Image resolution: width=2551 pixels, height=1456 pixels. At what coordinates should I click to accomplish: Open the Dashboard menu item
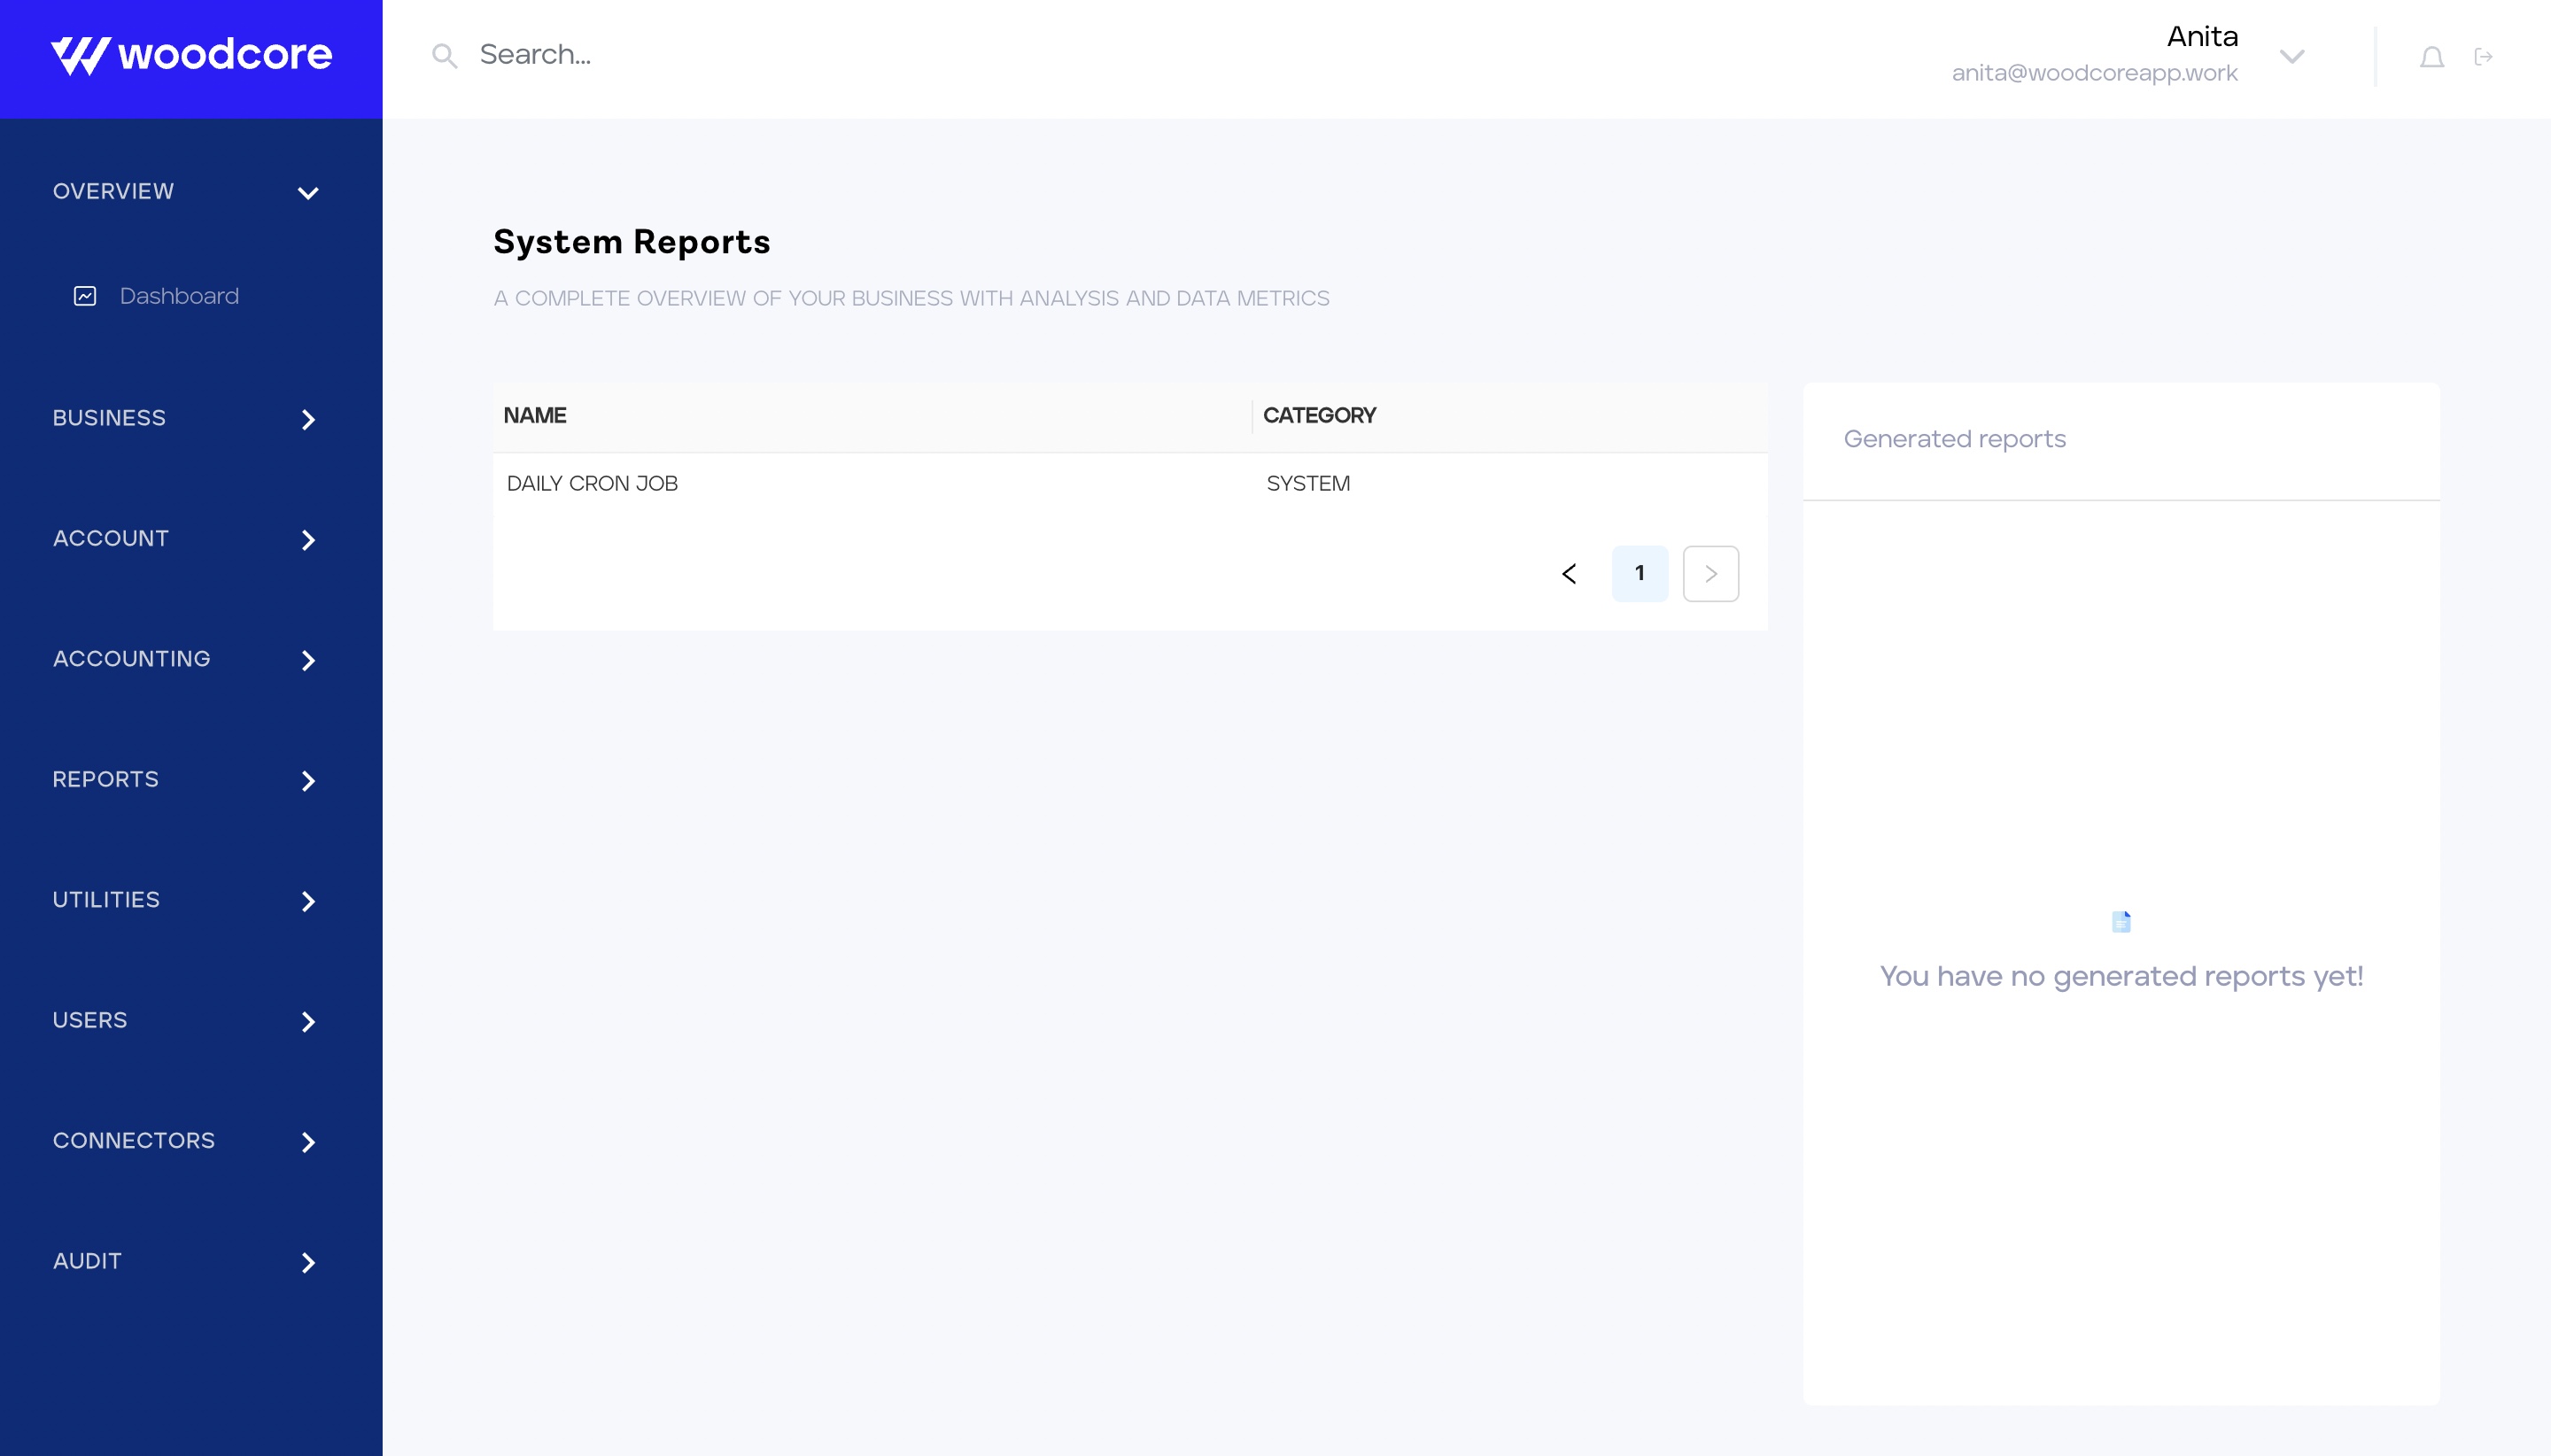coord(178,296)
